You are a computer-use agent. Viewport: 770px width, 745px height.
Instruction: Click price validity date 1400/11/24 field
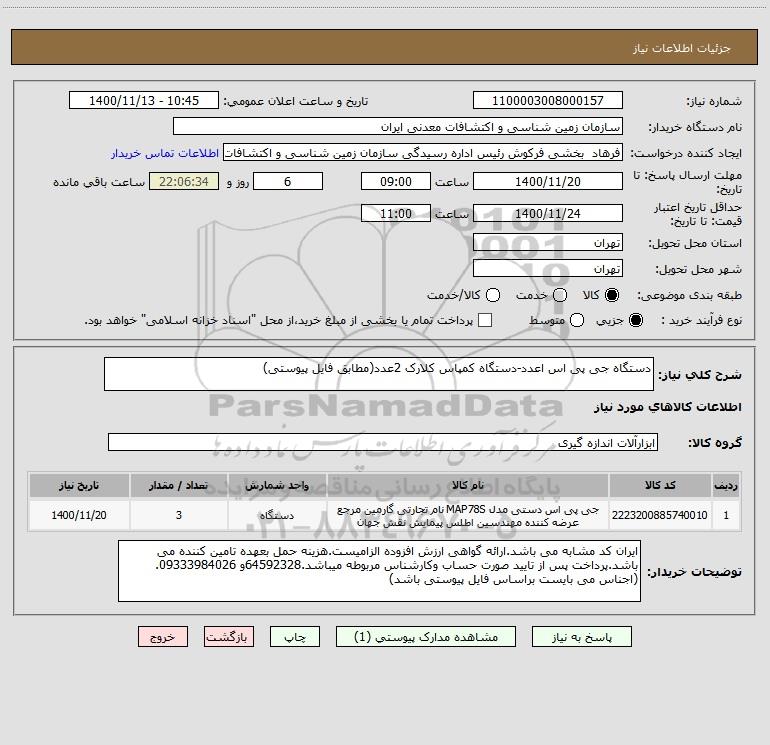[548, 213]
